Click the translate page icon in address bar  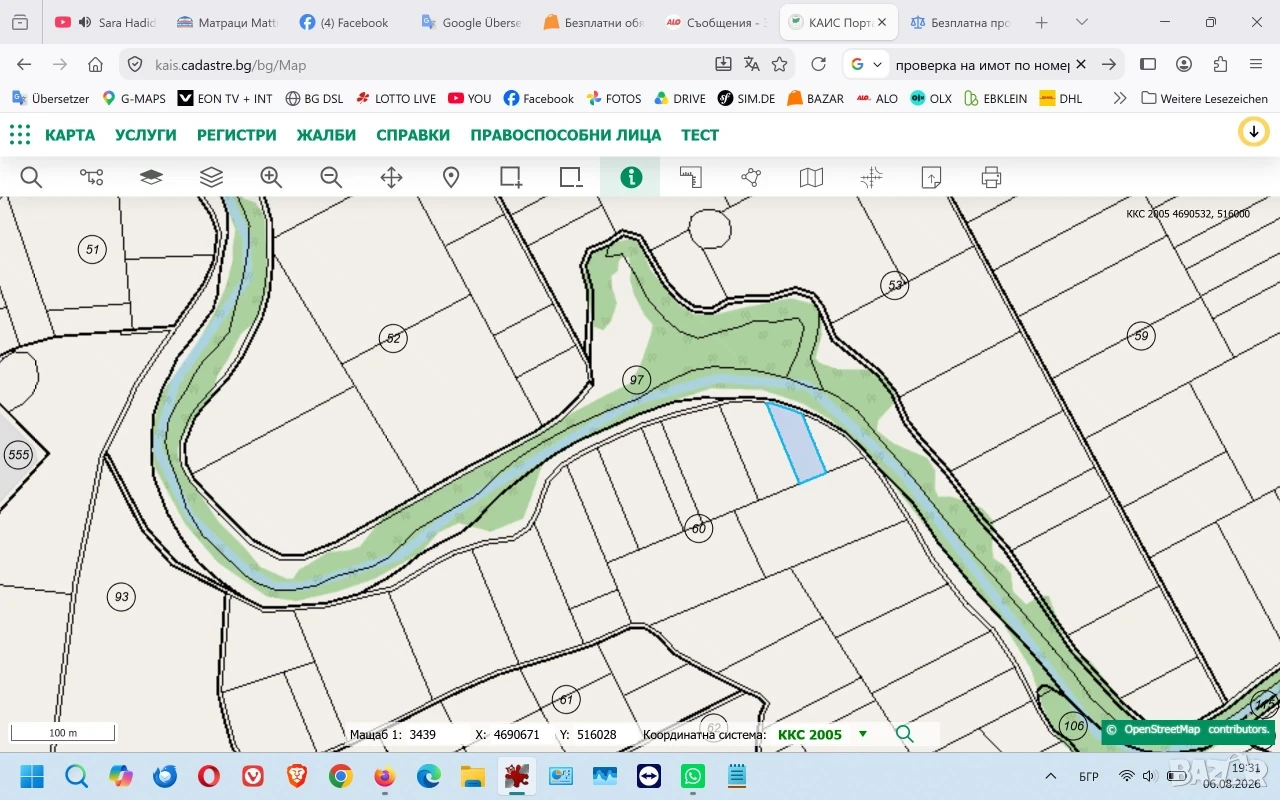pos(751,64)
